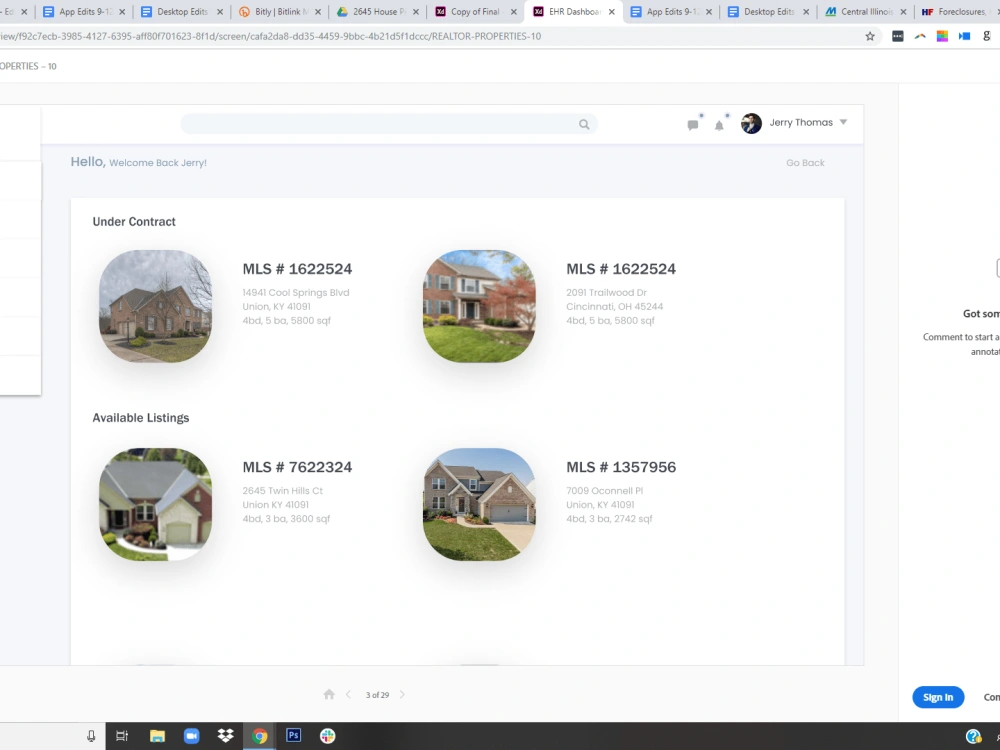Select MLS # 1357956 listing title
Image resolution: width=1000 pixels, height=750 pixels.
point(621,467)
